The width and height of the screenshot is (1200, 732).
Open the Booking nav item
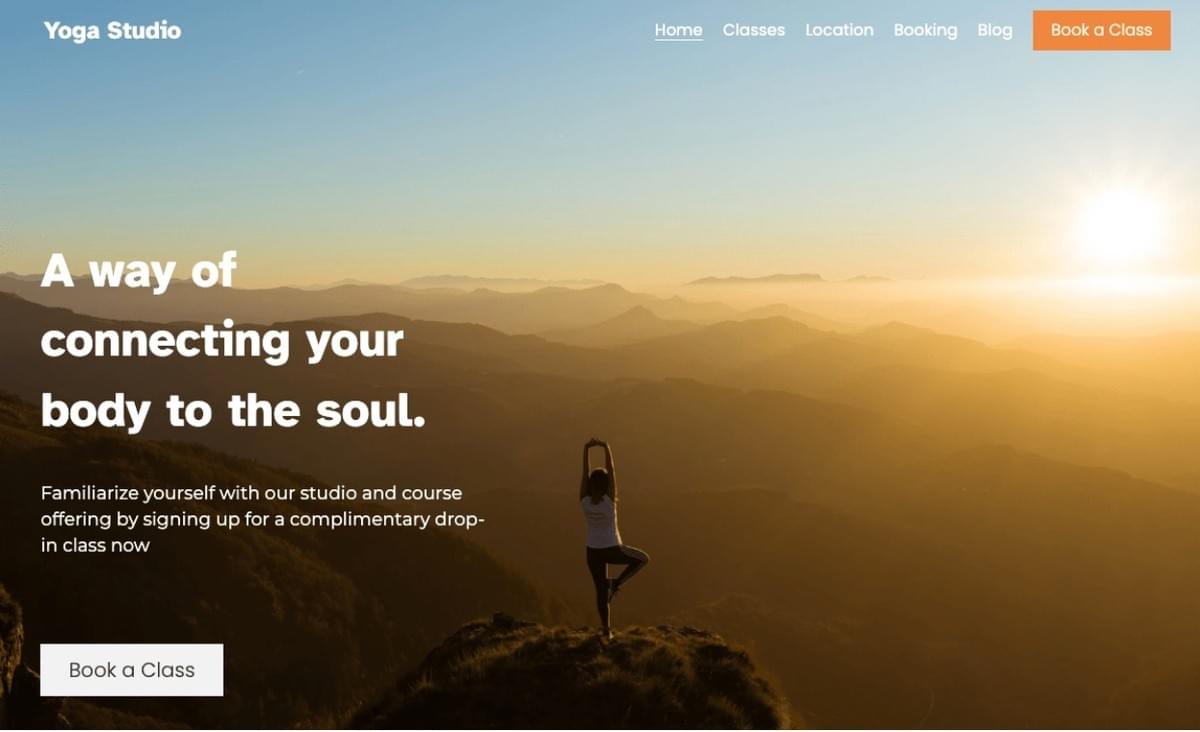[925, 30]
